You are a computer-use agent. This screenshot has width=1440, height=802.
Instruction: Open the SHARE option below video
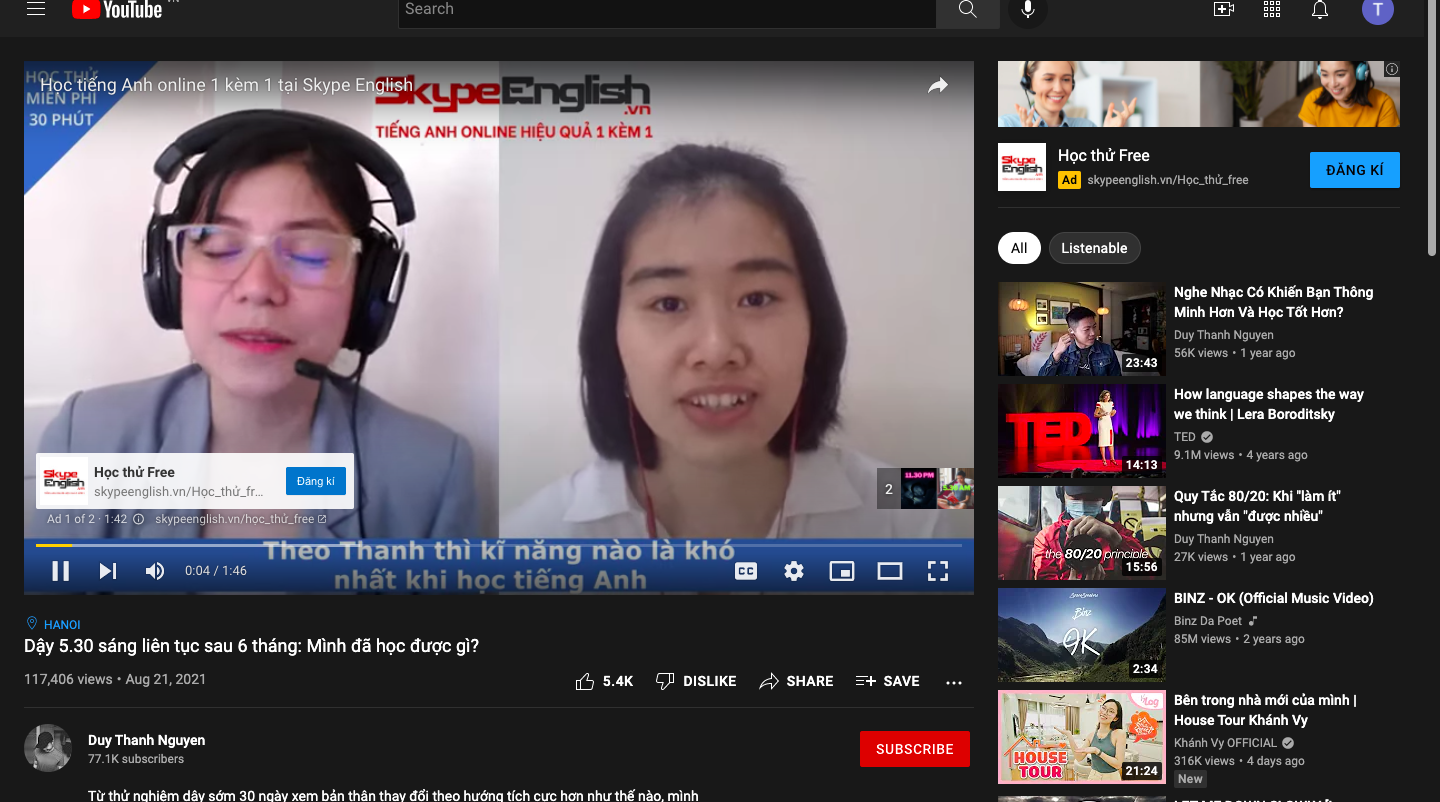tap(796, 681)
